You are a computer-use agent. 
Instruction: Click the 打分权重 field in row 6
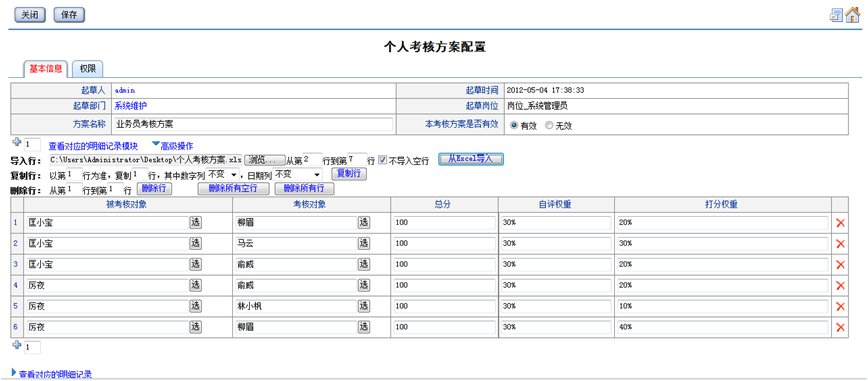[x=722, y=327]
